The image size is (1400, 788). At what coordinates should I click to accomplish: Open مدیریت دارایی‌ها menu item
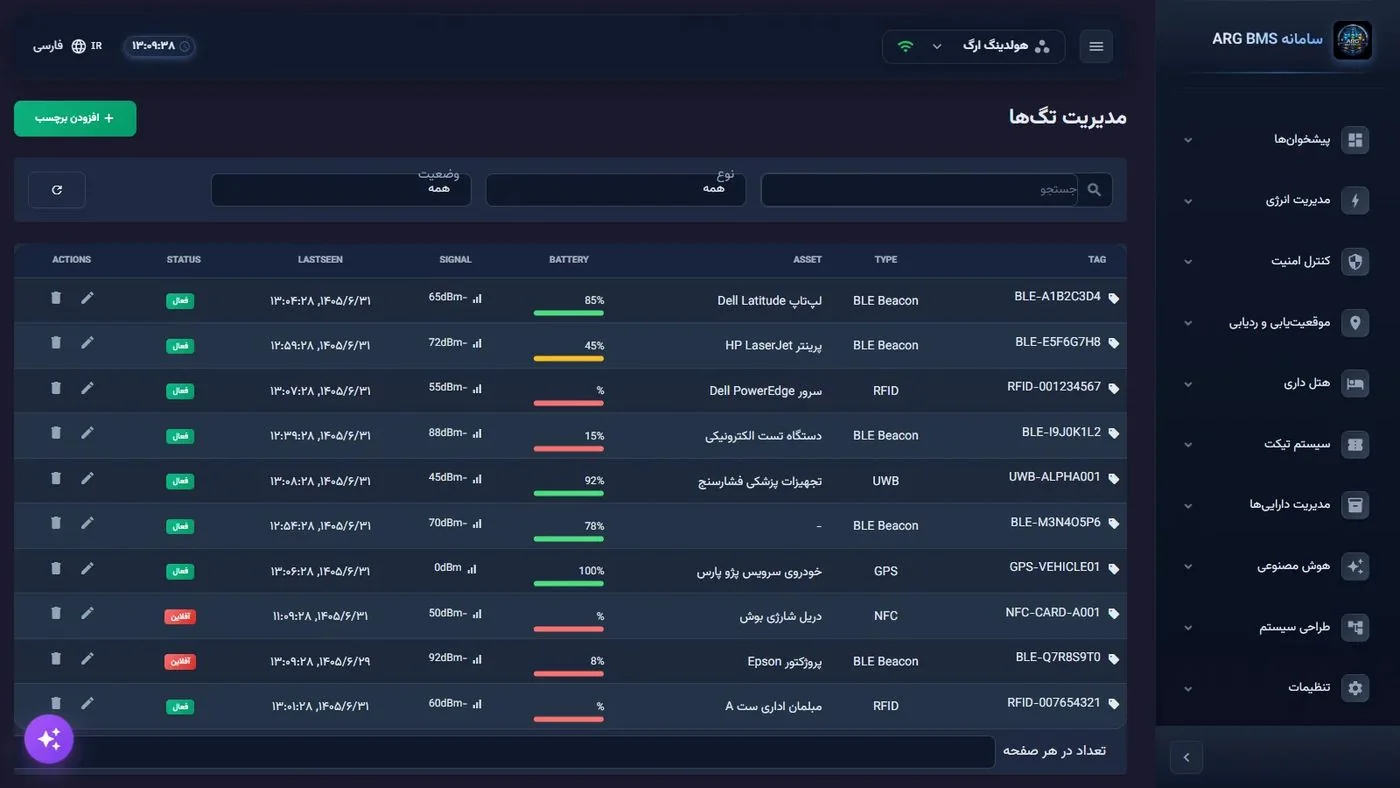click(1277, 505)
